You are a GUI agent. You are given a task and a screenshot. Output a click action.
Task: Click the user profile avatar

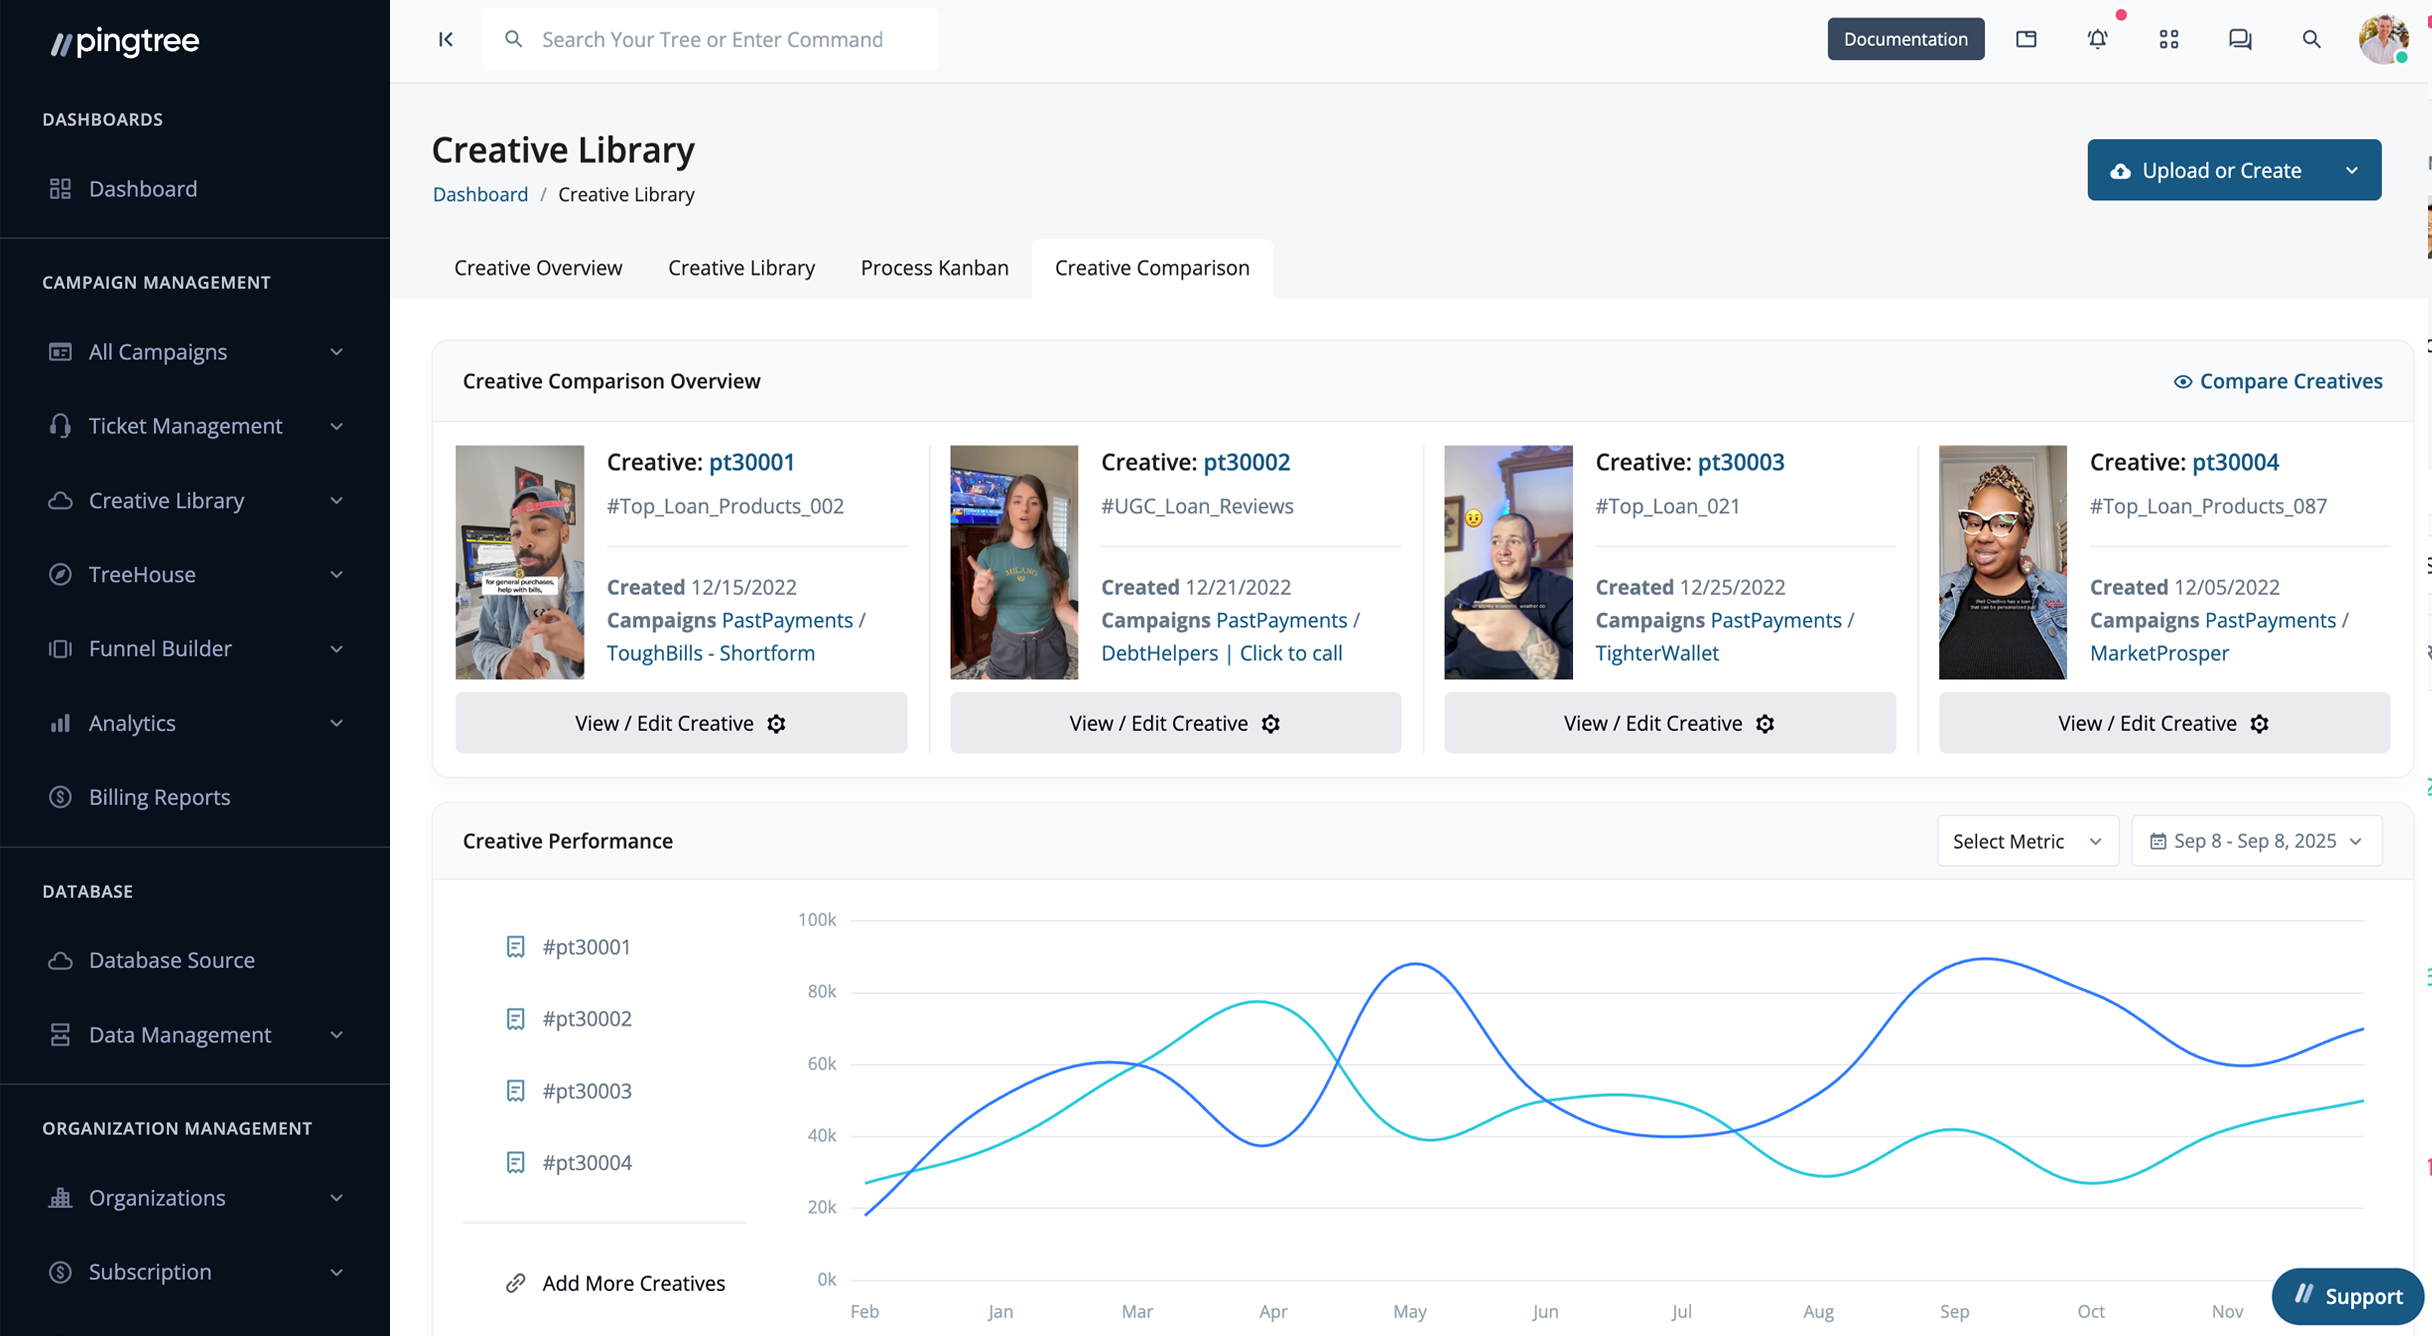click(x=2383, y=39)
